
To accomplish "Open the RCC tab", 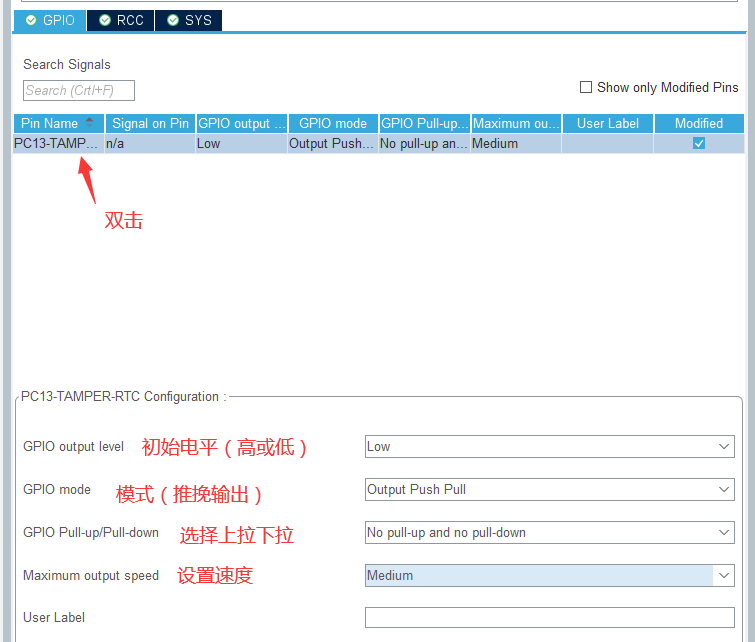I will 121,20.
